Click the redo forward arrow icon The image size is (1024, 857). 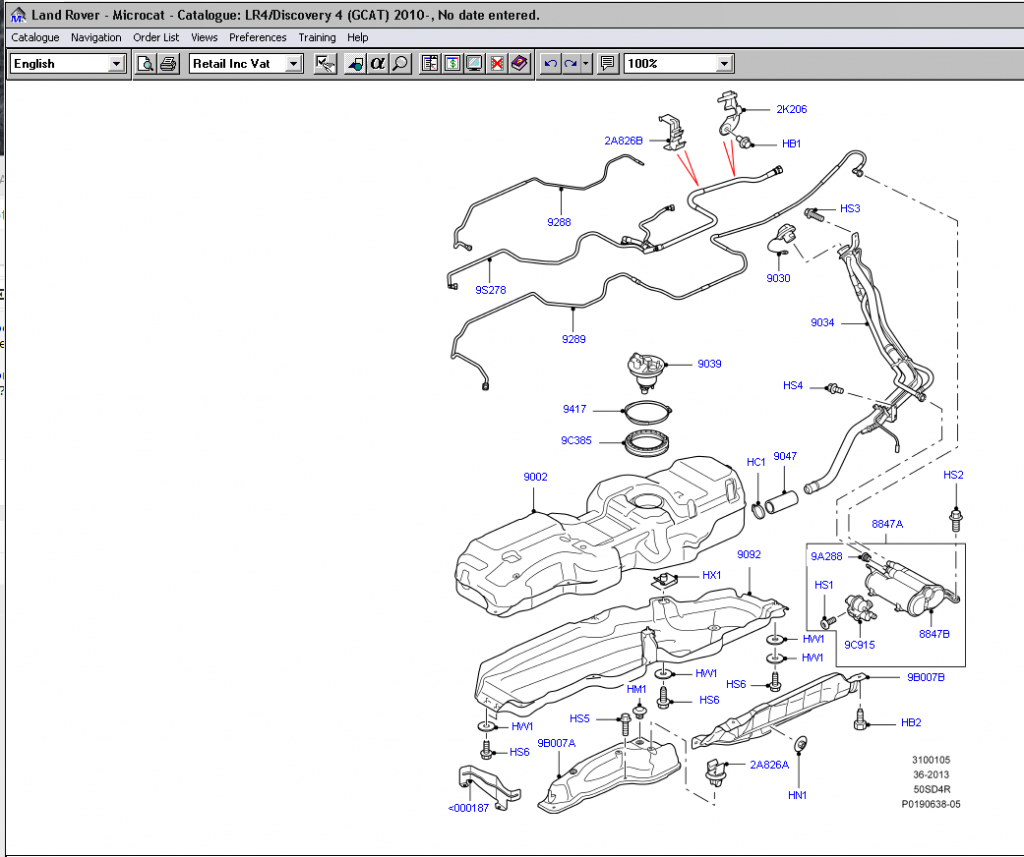[x=571, y=63]
